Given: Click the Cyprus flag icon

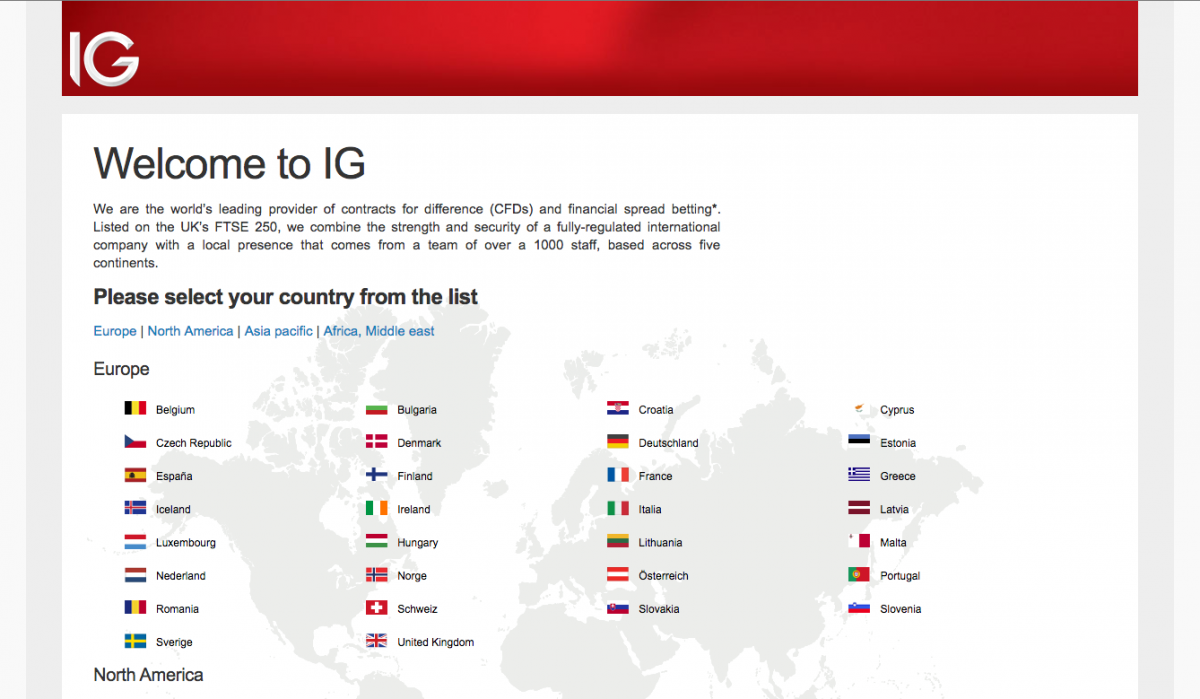Looking at the screenshot, I should point(860,408).
